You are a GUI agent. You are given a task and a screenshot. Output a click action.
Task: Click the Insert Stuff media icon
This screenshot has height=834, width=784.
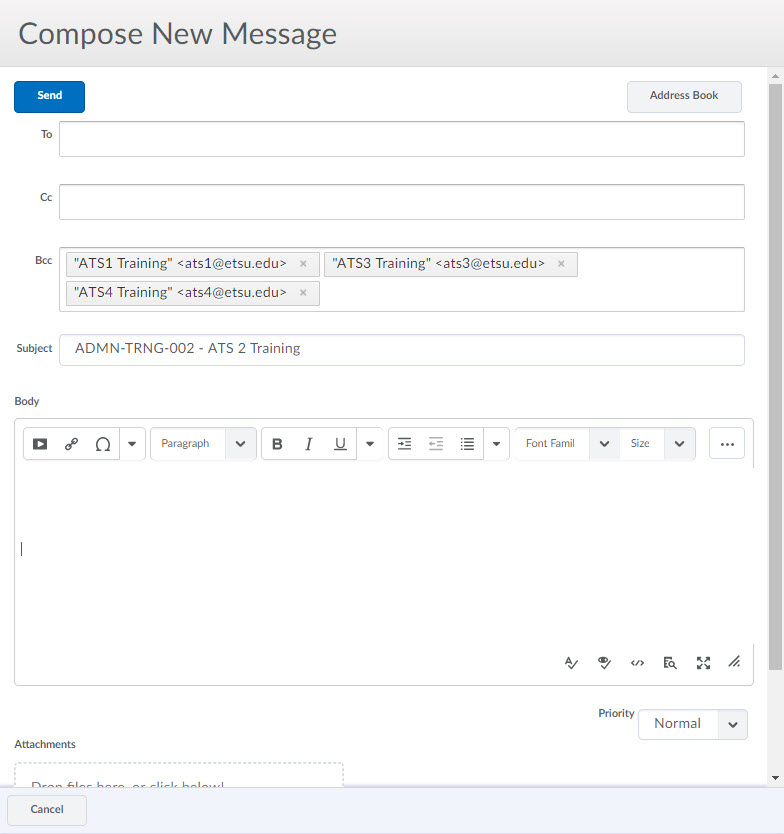tap(40, 444)
